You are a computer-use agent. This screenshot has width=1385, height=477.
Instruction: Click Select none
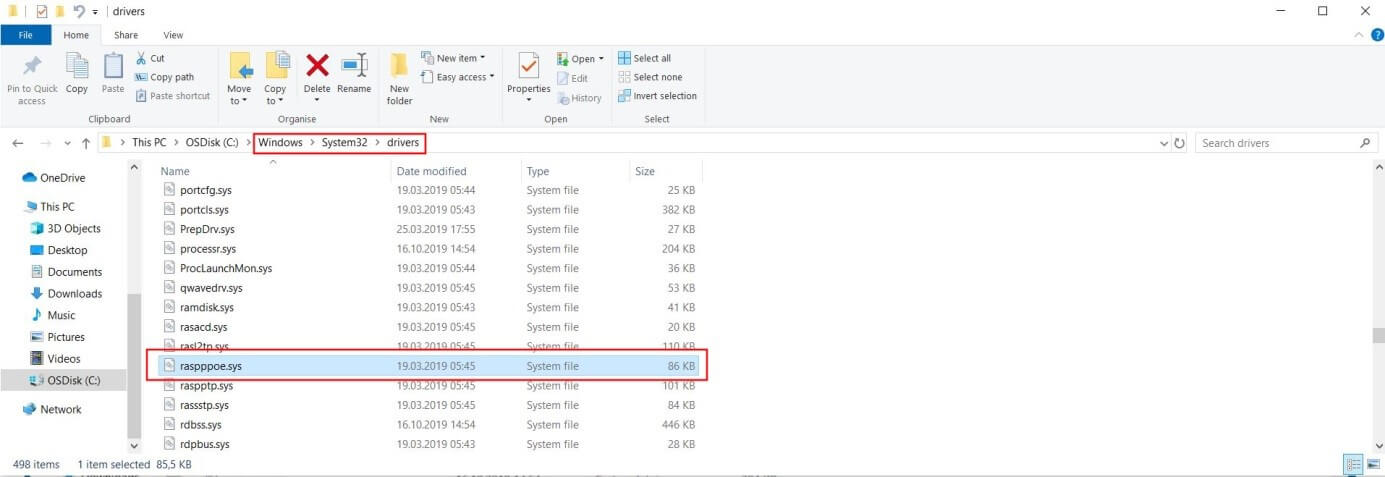click(x=650, y=77)
